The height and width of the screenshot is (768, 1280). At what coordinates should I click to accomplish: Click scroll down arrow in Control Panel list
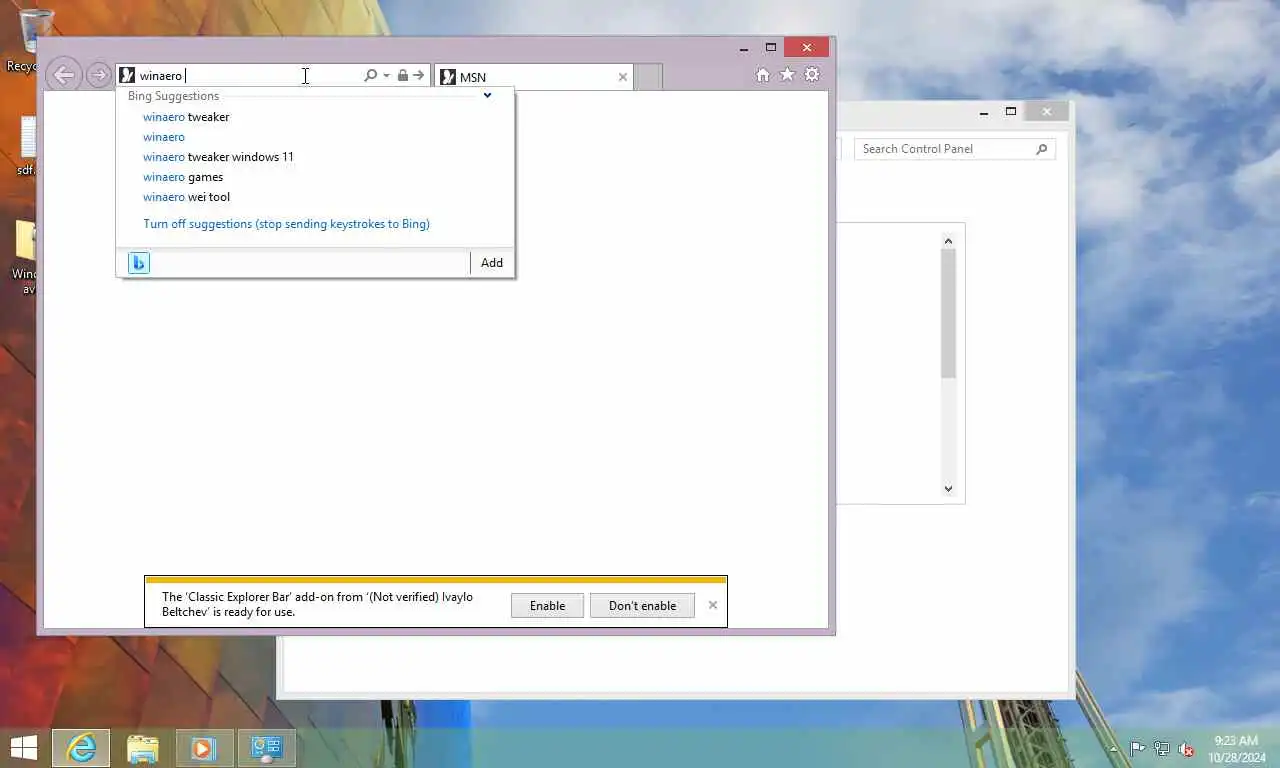tap(948, 489)
